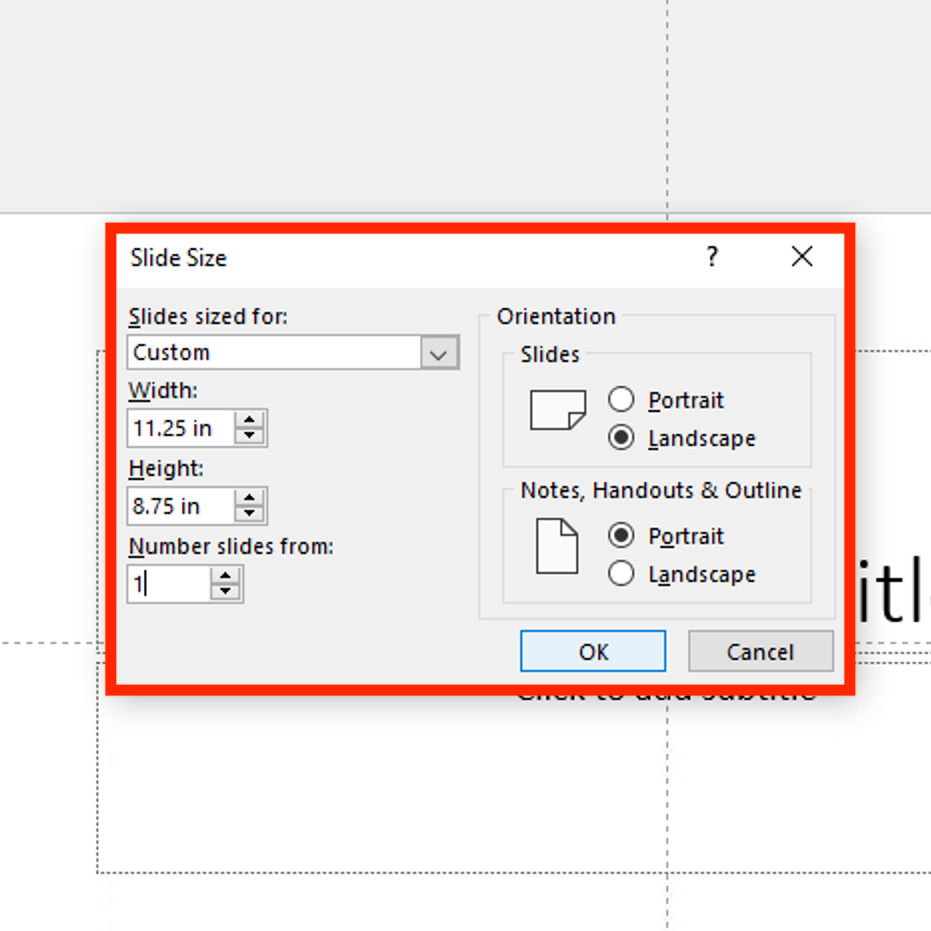
Task: Open the Slides sized for dropdown
Action: tap(438, 352)
